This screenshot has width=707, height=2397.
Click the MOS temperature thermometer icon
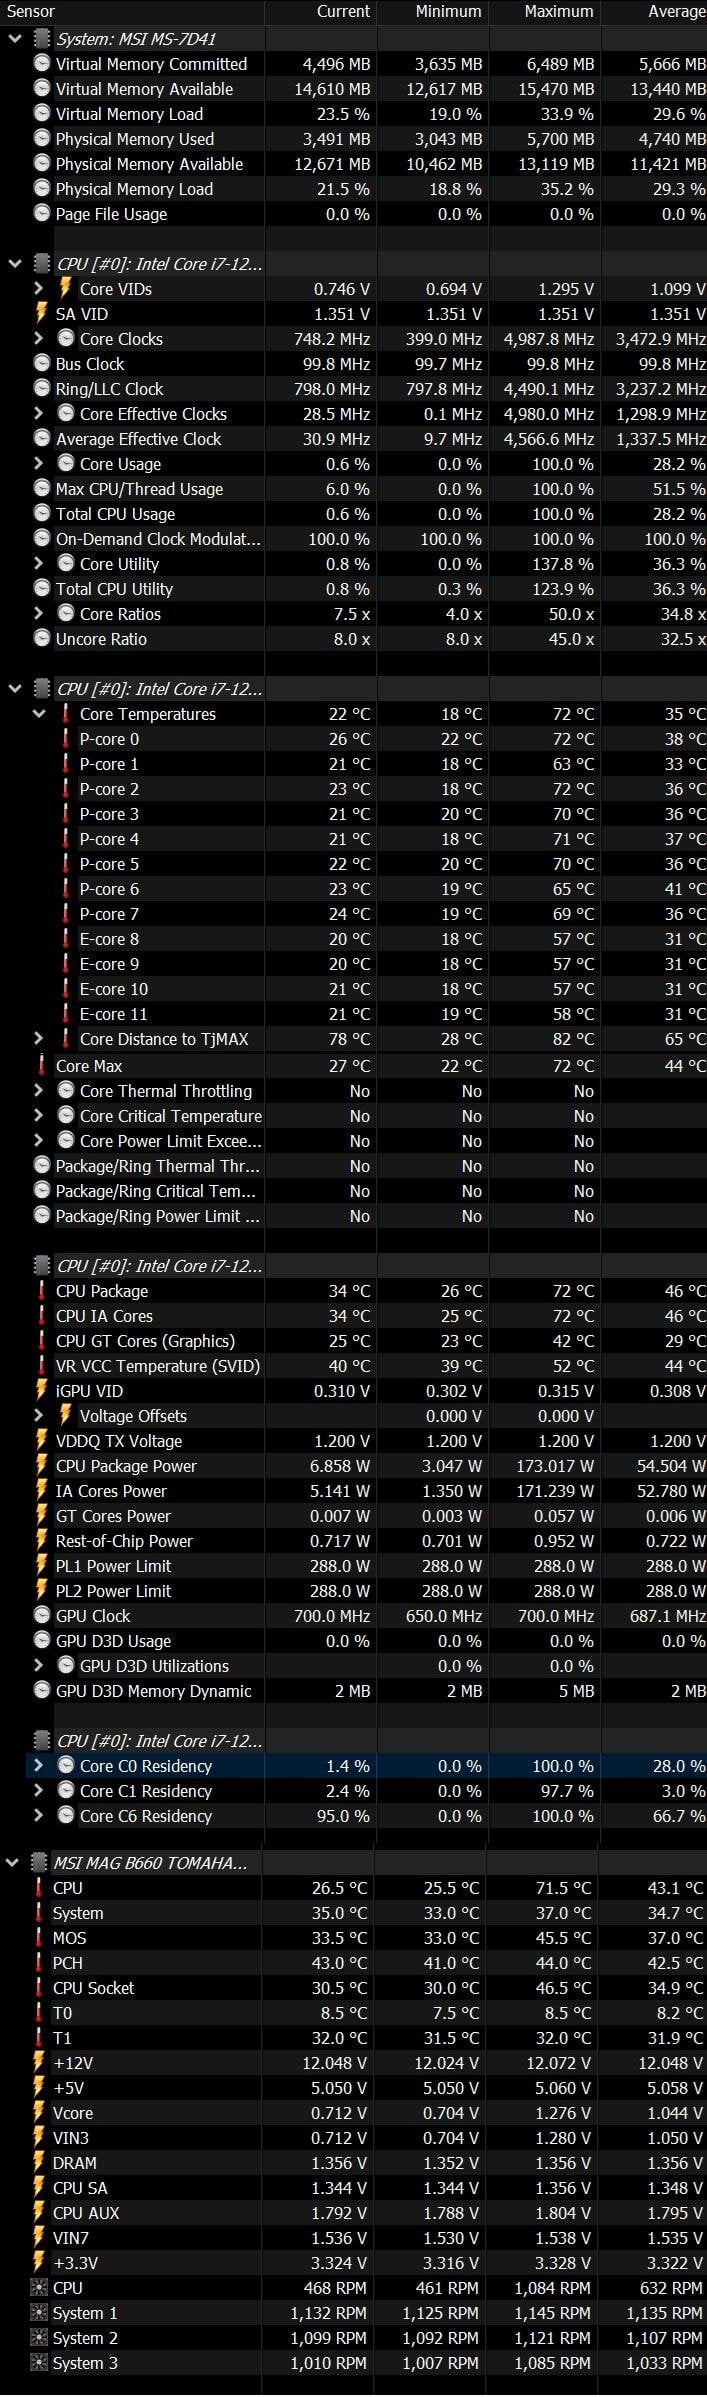39,1938
